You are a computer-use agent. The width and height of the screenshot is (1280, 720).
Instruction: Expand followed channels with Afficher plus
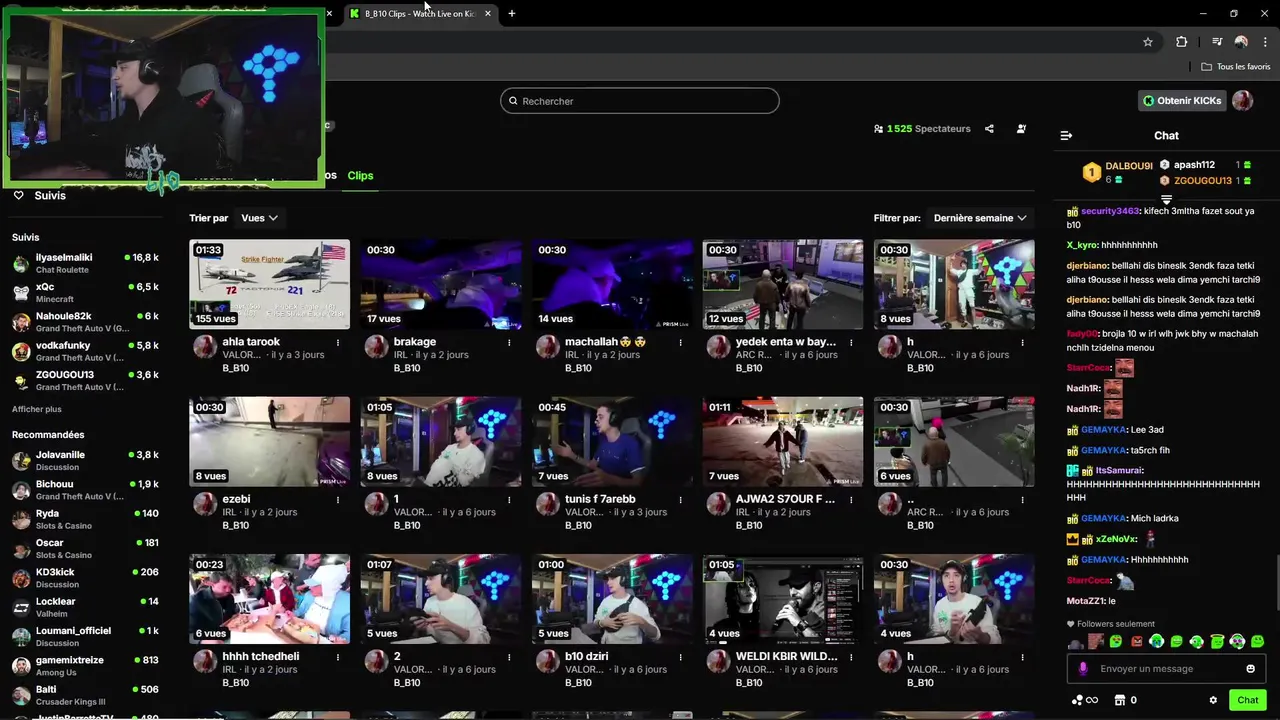click(37, 409)
